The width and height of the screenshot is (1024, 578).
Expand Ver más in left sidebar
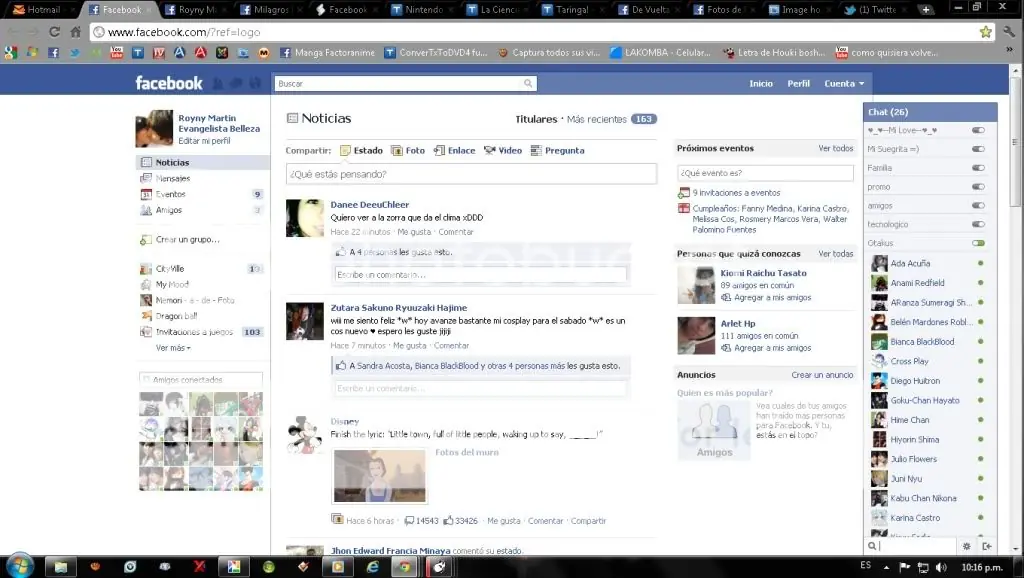pyautogui.click(x=173, y=348)
